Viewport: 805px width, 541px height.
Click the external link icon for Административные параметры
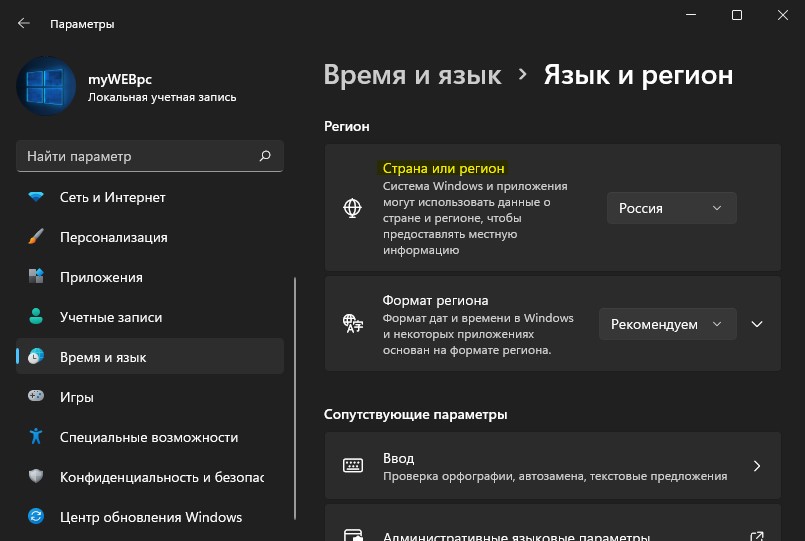(x=757, y=536)
